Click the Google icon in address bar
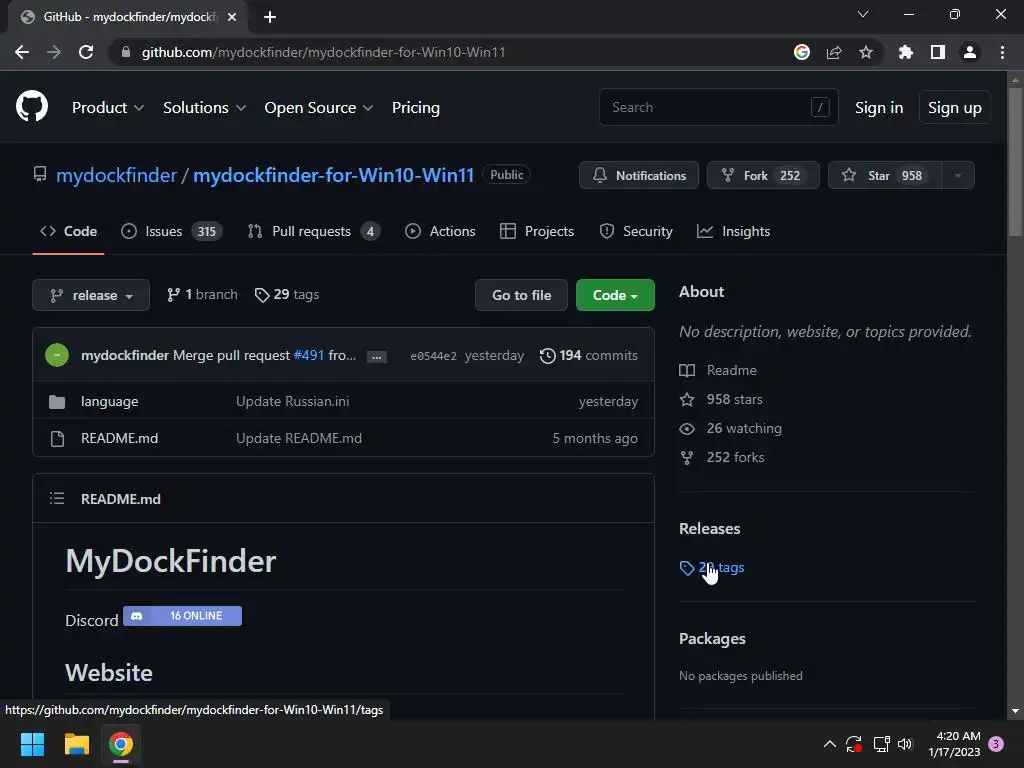The height and width of the screenshot is (768, 1024). [801, 52]
